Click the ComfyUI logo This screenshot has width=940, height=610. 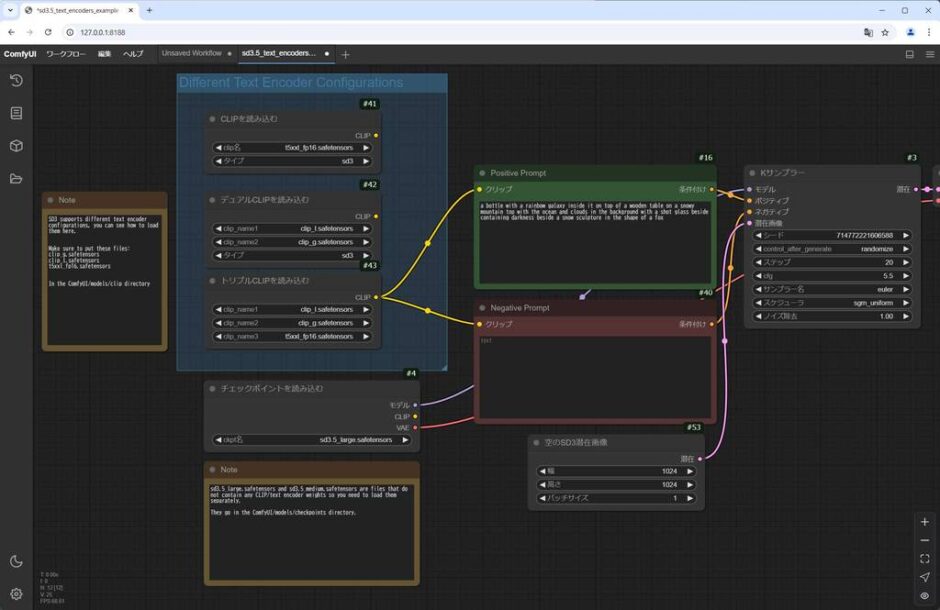[20, 54]
